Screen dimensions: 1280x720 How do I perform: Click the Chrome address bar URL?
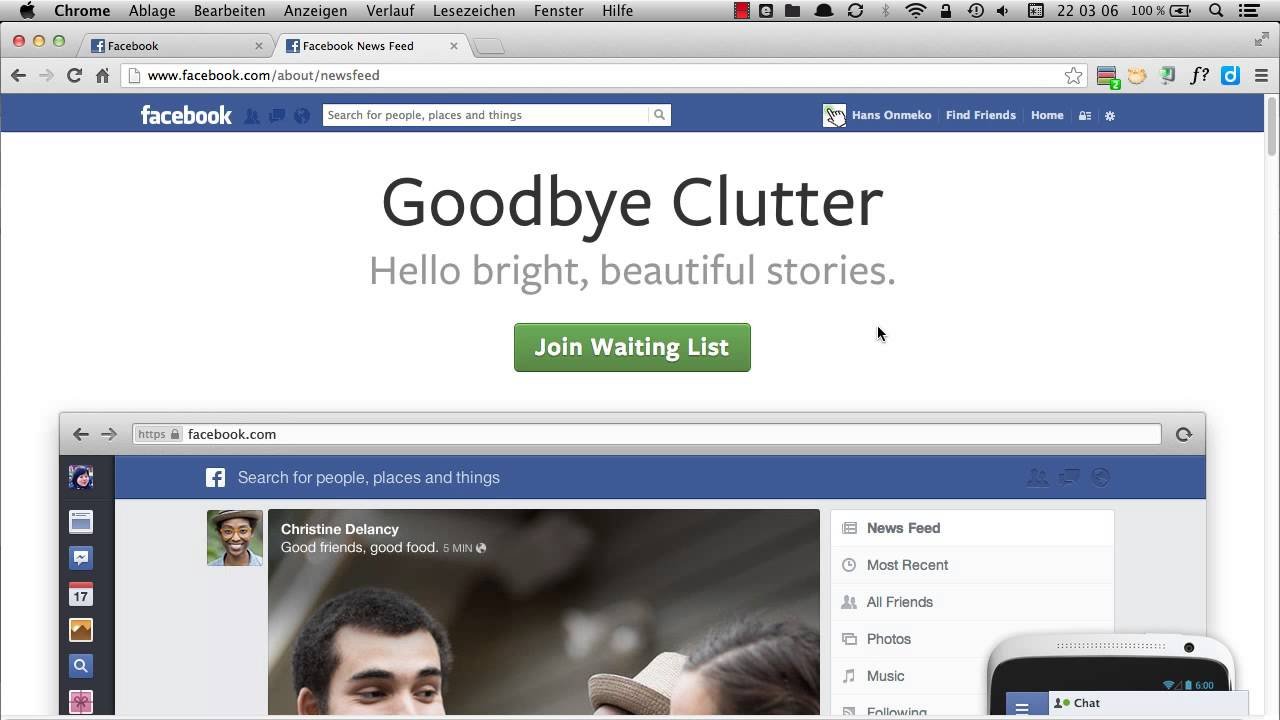coord(263,76)
